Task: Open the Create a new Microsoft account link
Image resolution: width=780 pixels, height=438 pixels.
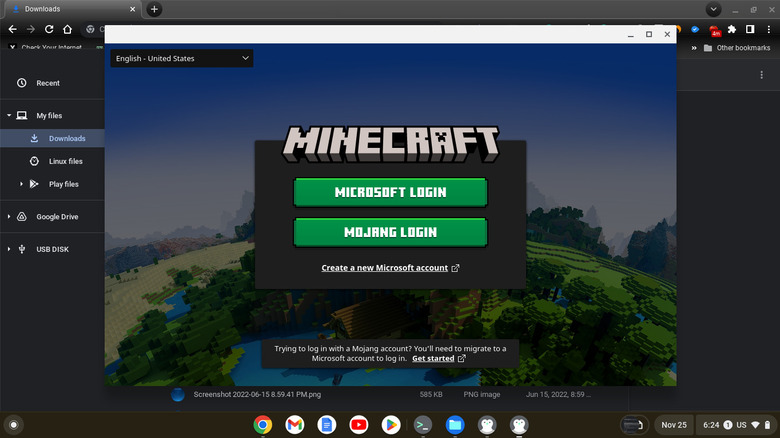Action: pyautogui.click(x=390, y=268)
